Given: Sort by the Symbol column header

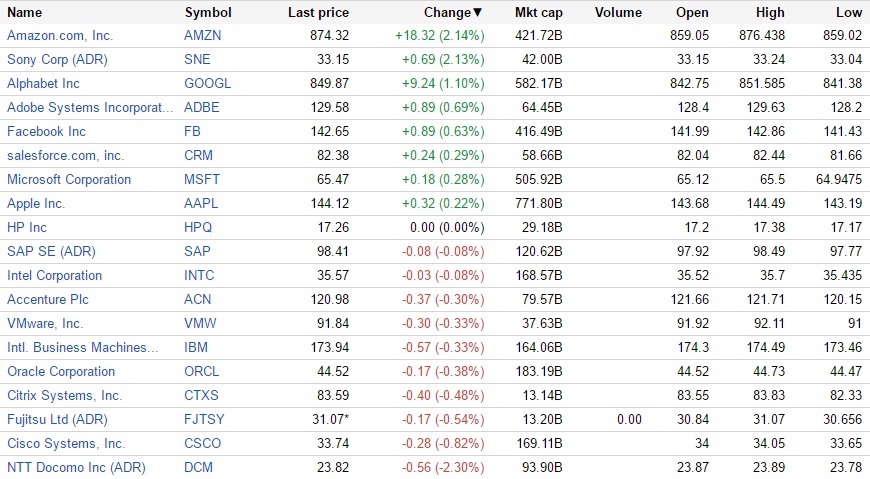Looking at the screenshot, I should (208, 13).
